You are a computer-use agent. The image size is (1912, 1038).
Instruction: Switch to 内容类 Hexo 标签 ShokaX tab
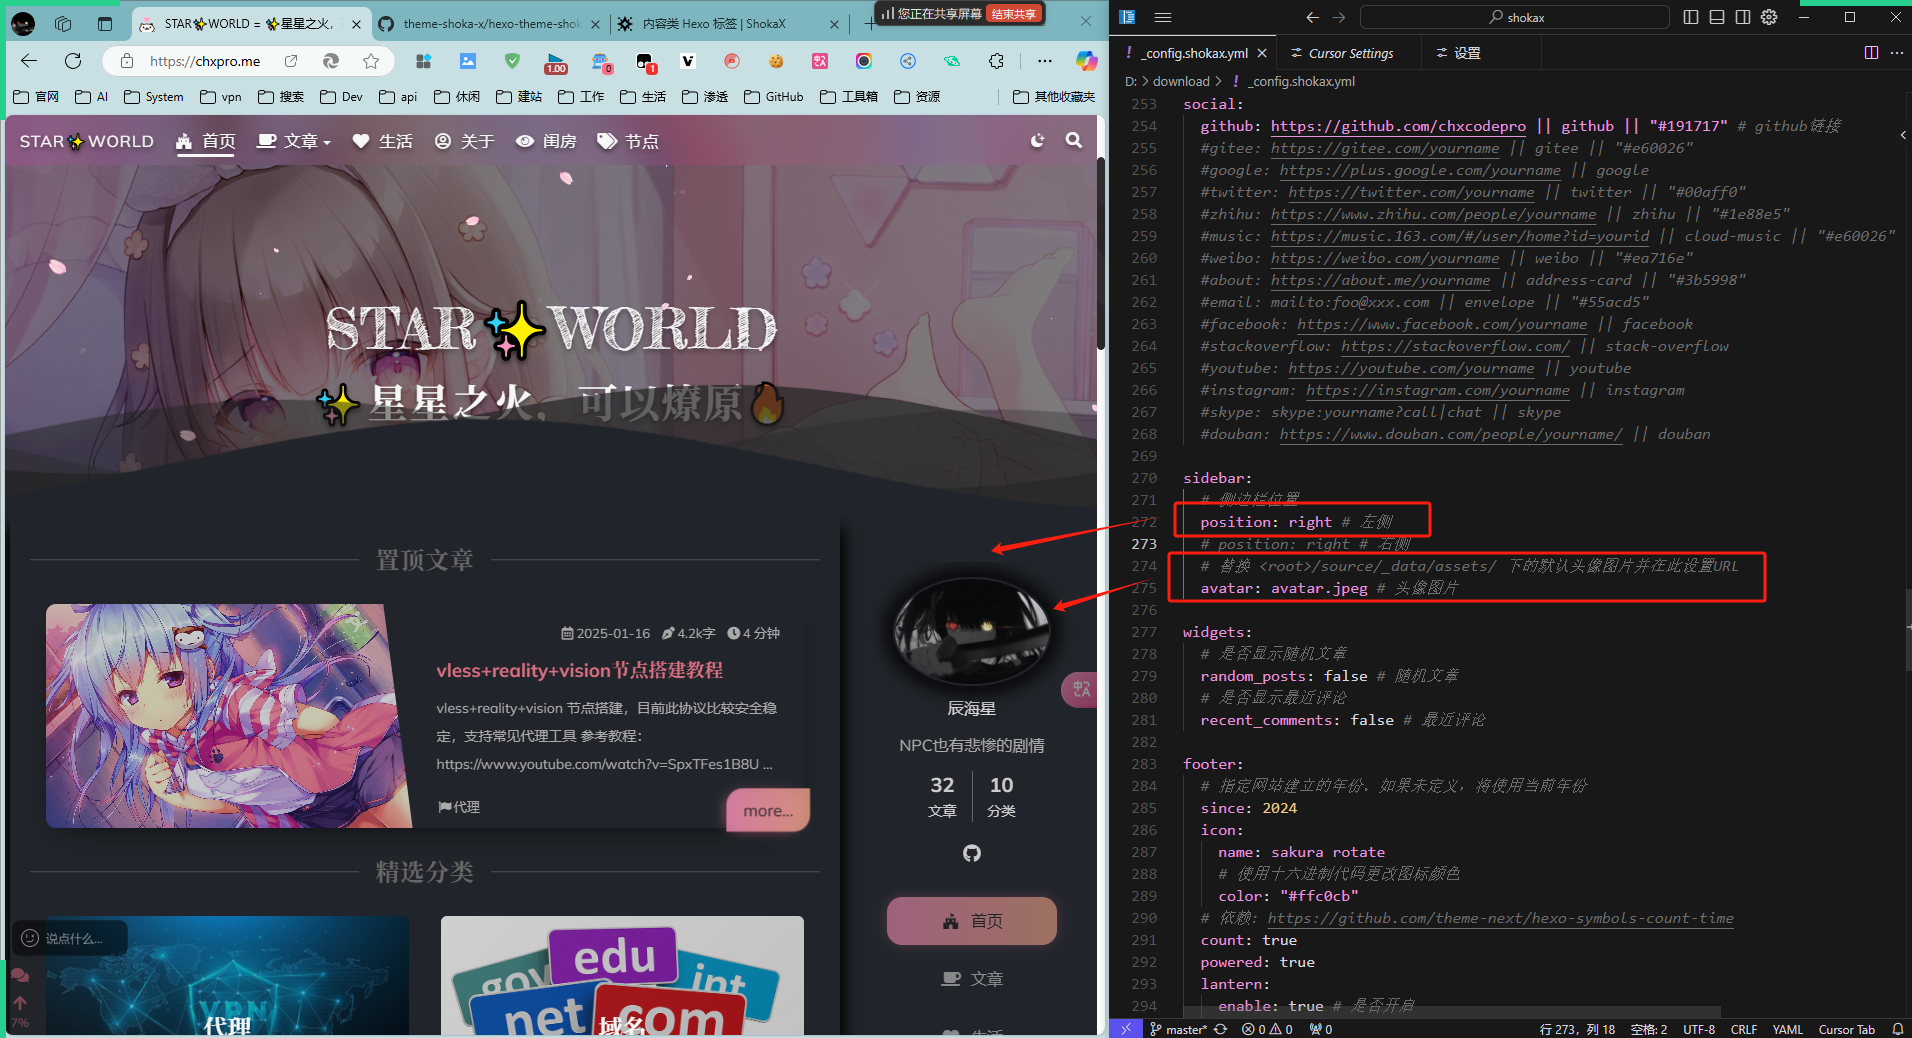726,23
